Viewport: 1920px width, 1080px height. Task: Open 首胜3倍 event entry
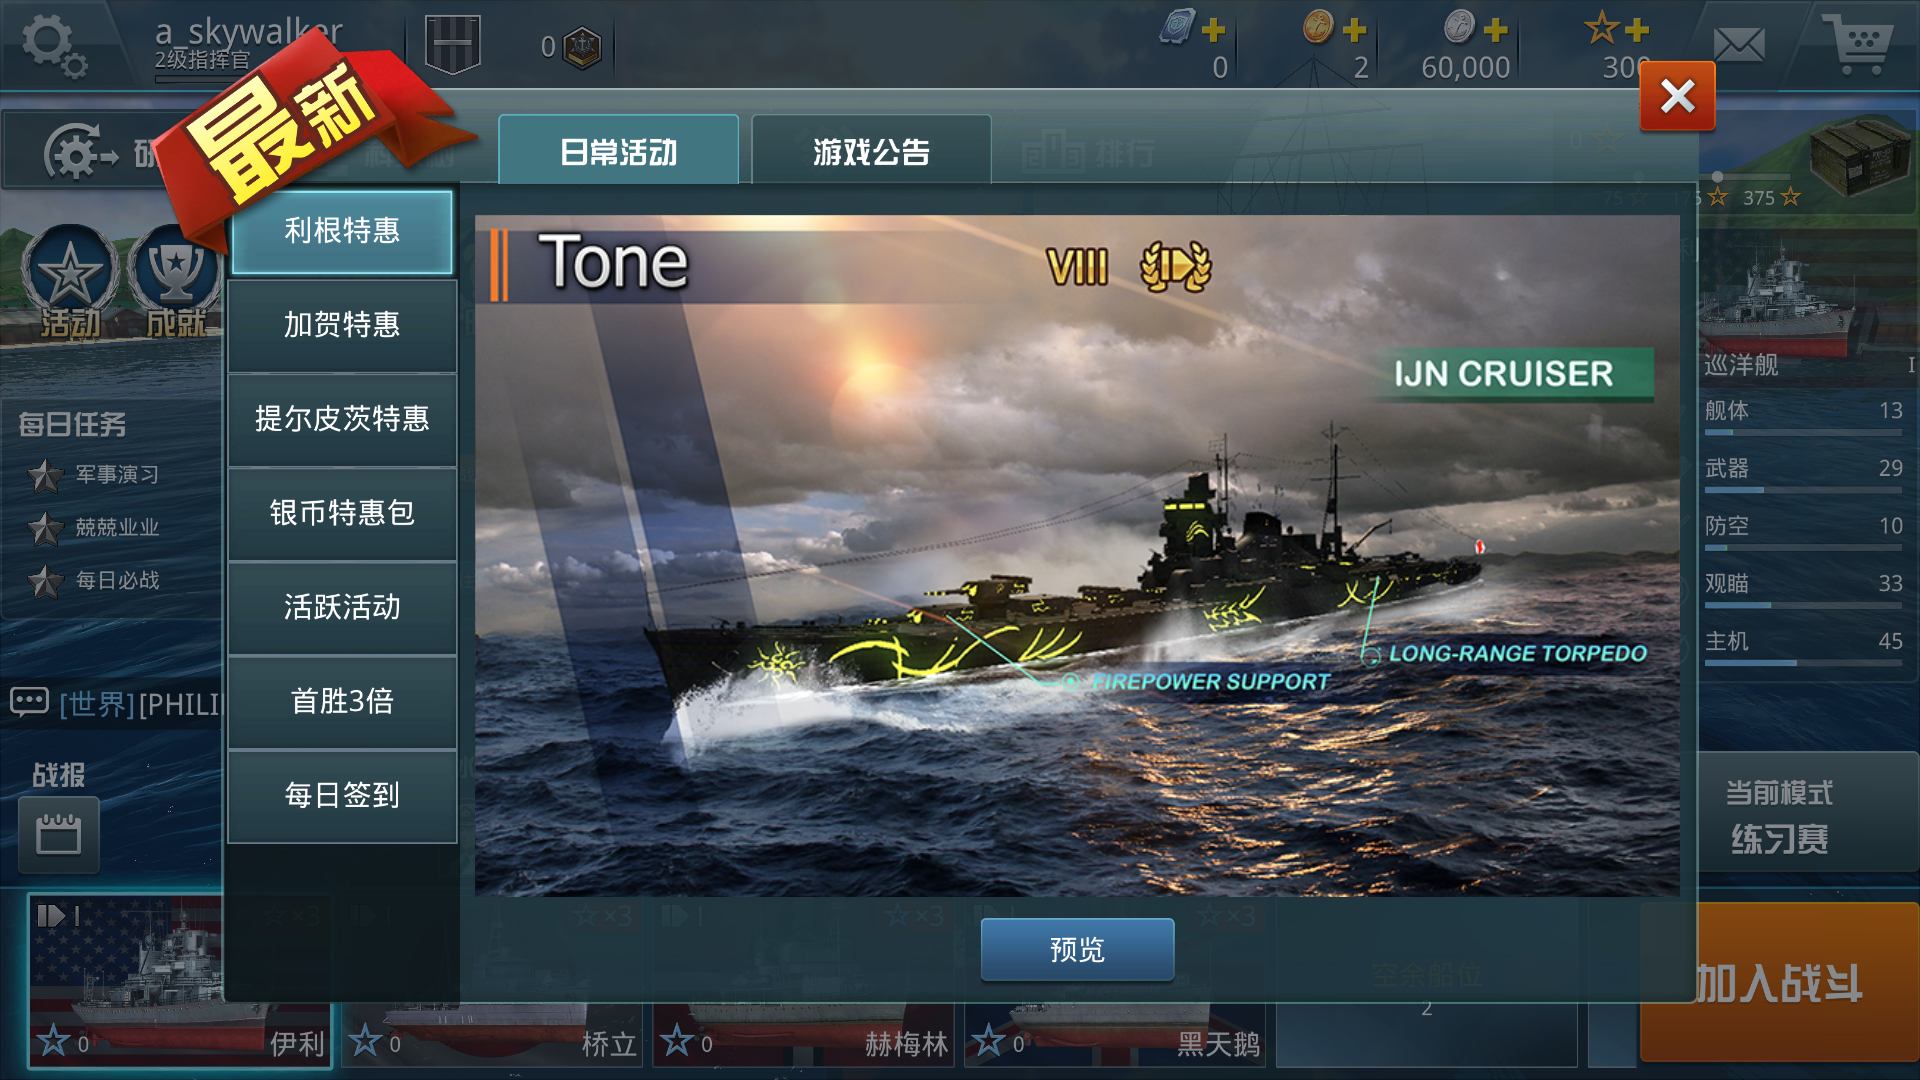click(x=342, y=701)
